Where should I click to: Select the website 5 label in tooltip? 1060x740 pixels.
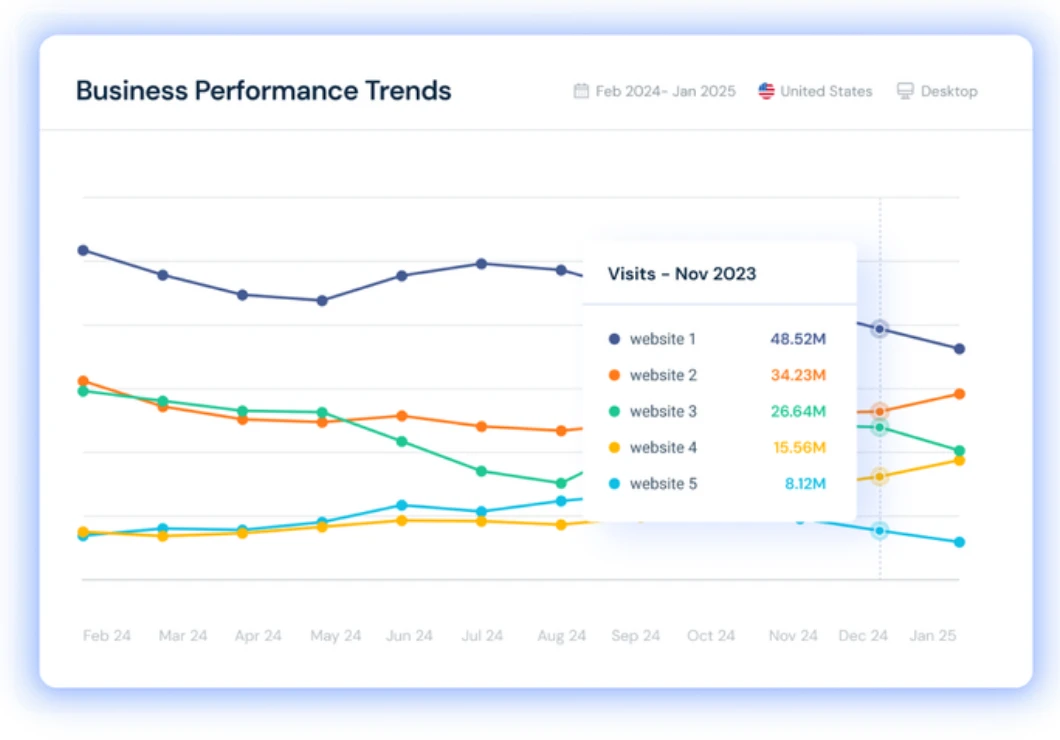point(663,484)
